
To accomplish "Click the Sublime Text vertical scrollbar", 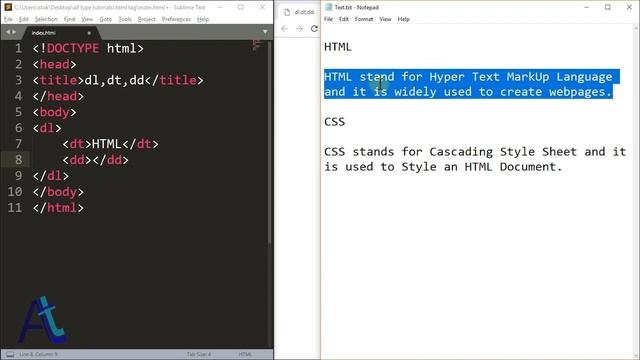I will pos(269,141).
